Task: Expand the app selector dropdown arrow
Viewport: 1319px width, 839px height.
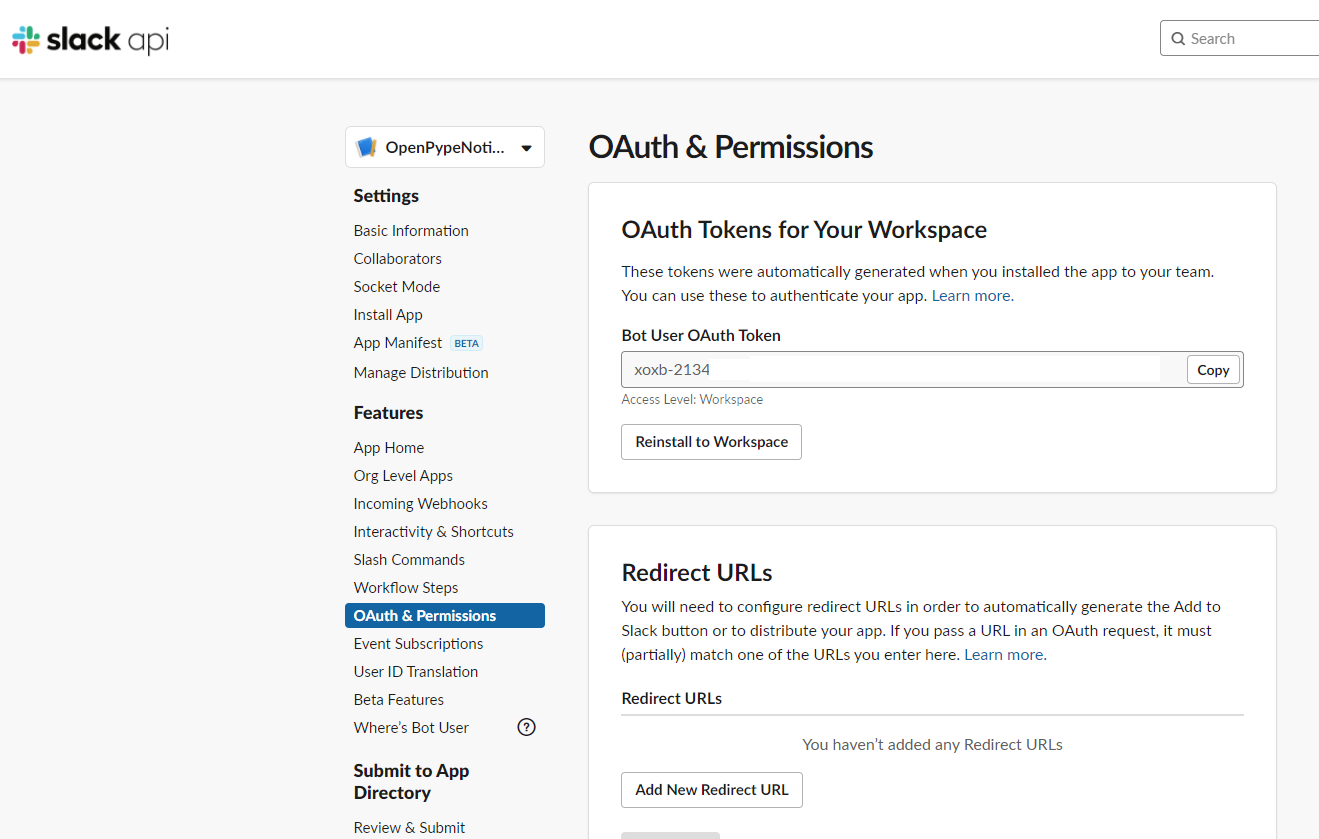Action: click(x=527, y=148)
